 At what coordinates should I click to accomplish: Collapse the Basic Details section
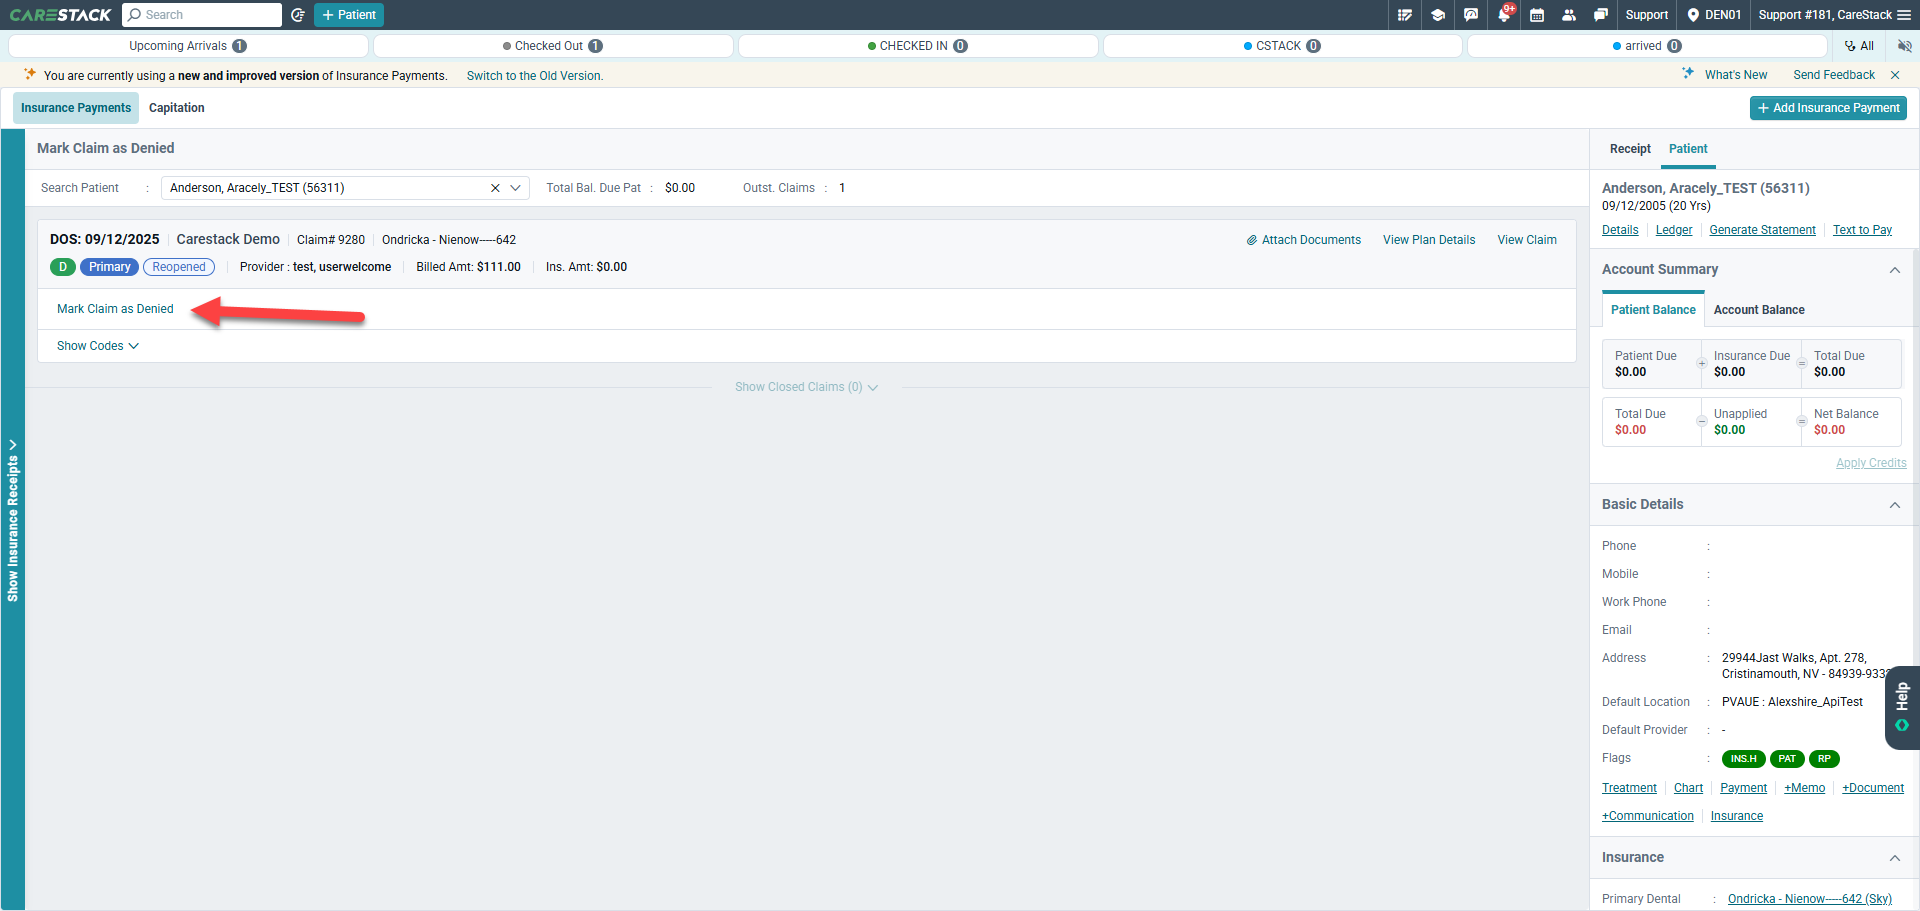click(x=1894, y=505)
